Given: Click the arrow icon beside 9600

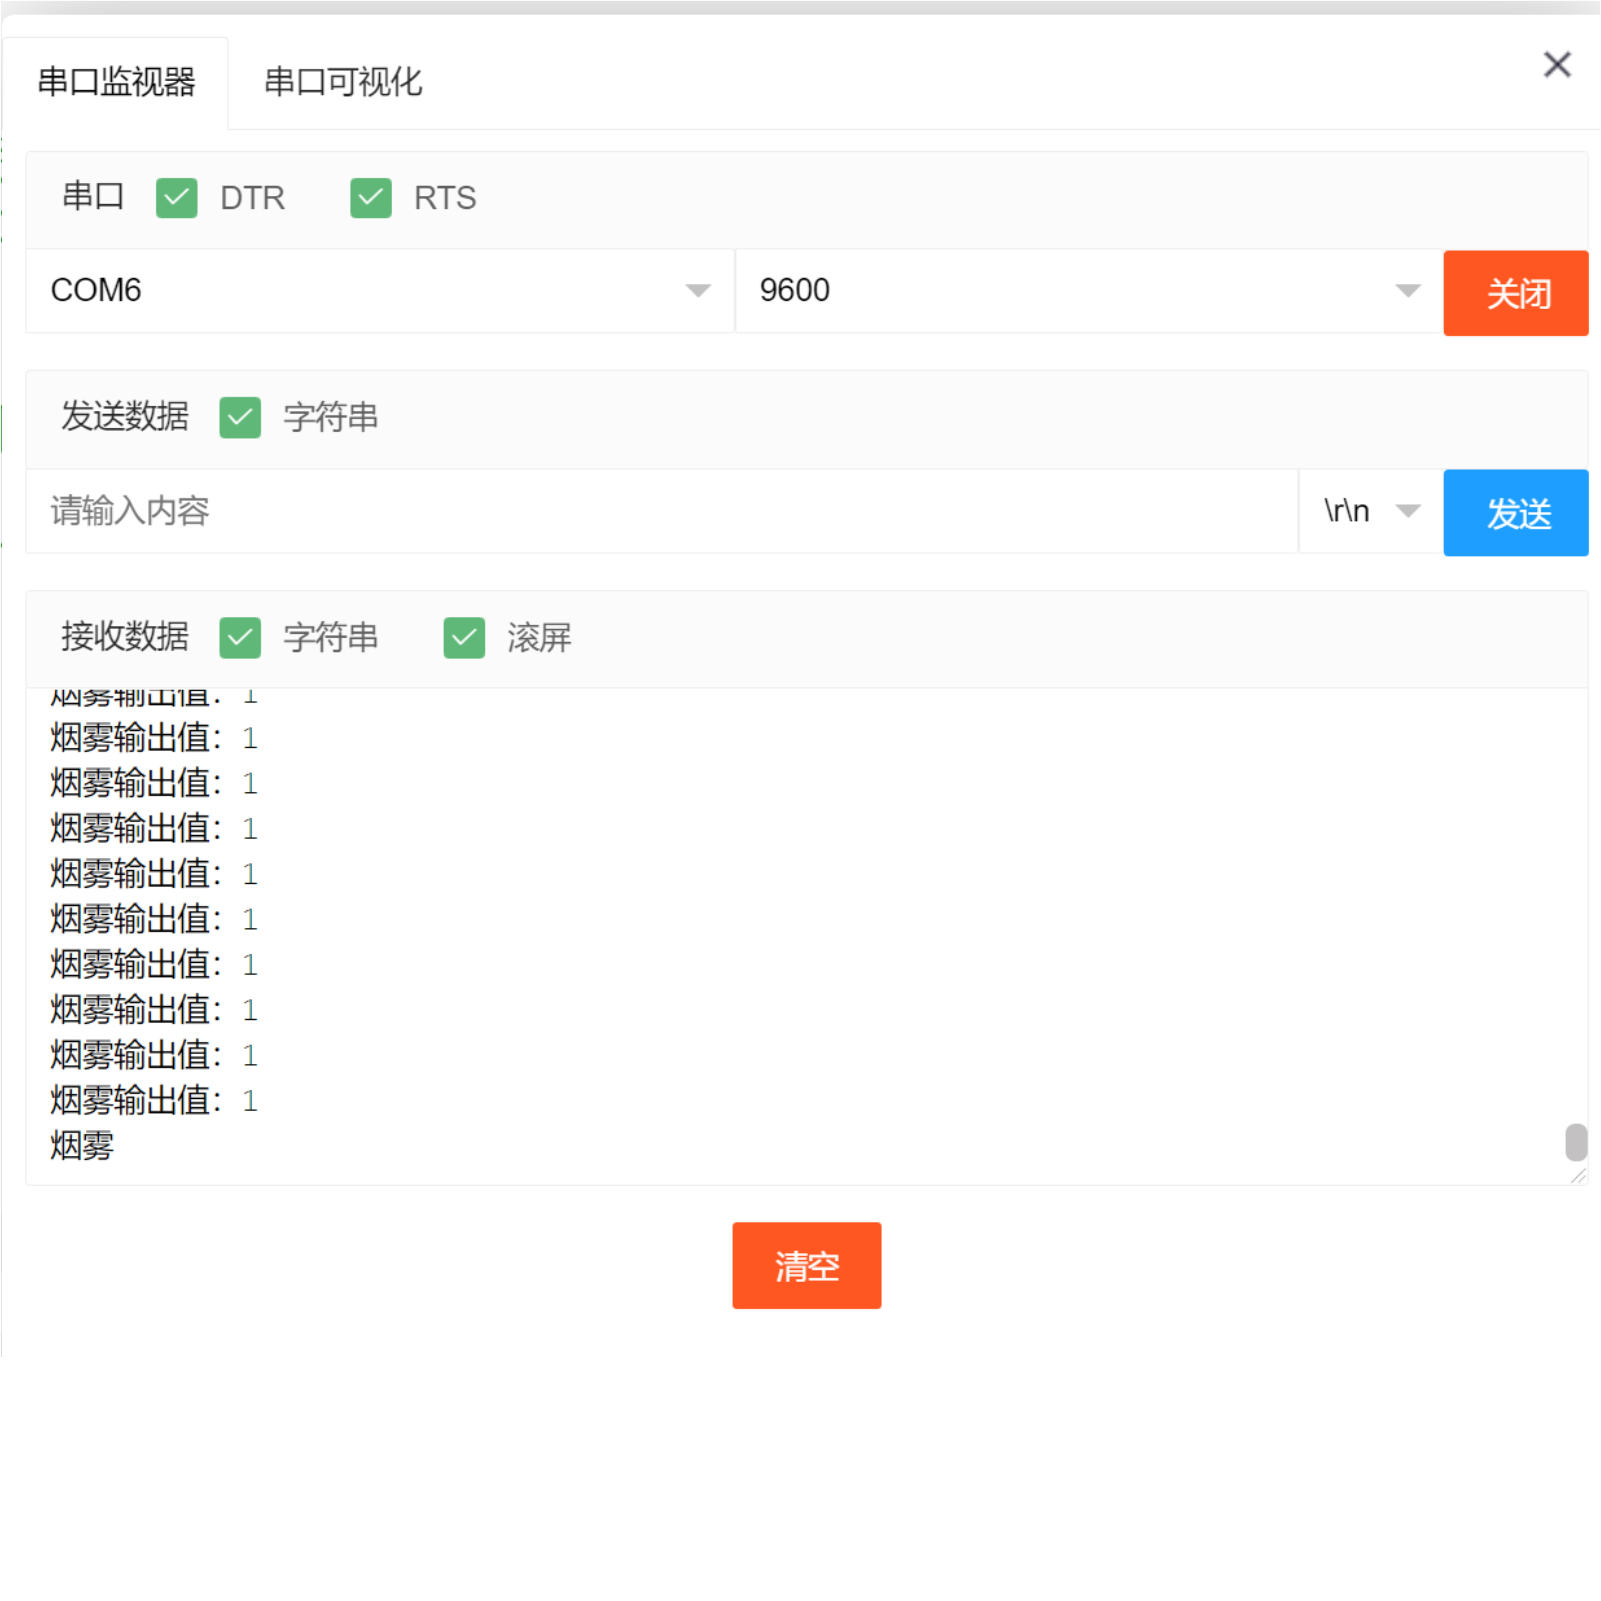Looking at the screenshot, I should pos(1408,291).
